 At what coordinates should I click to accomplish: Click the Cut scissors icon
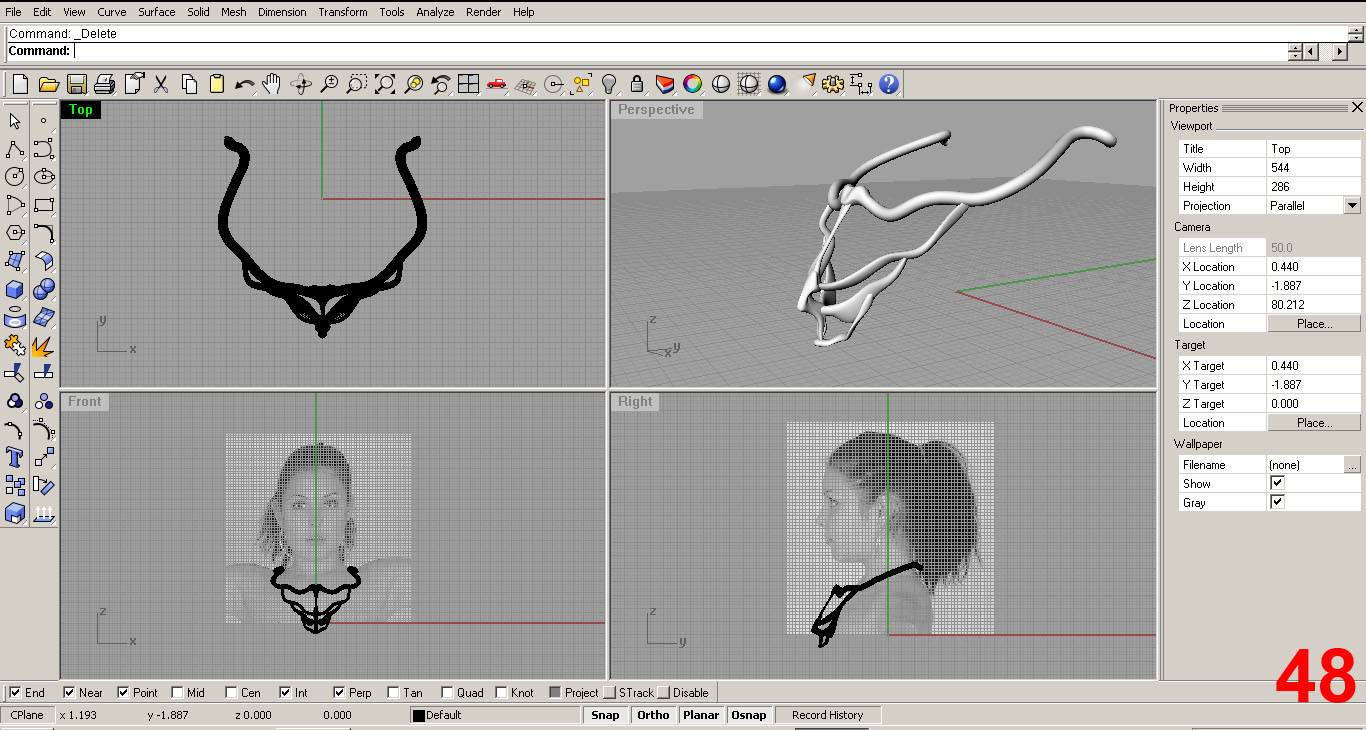[x=161, y=85]
